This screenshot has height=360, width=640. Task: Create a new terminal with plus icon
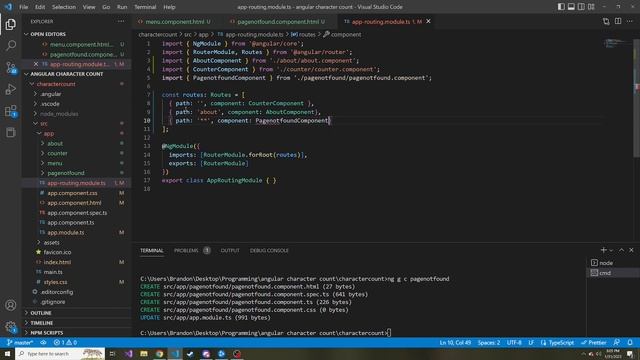pos(603,250)
